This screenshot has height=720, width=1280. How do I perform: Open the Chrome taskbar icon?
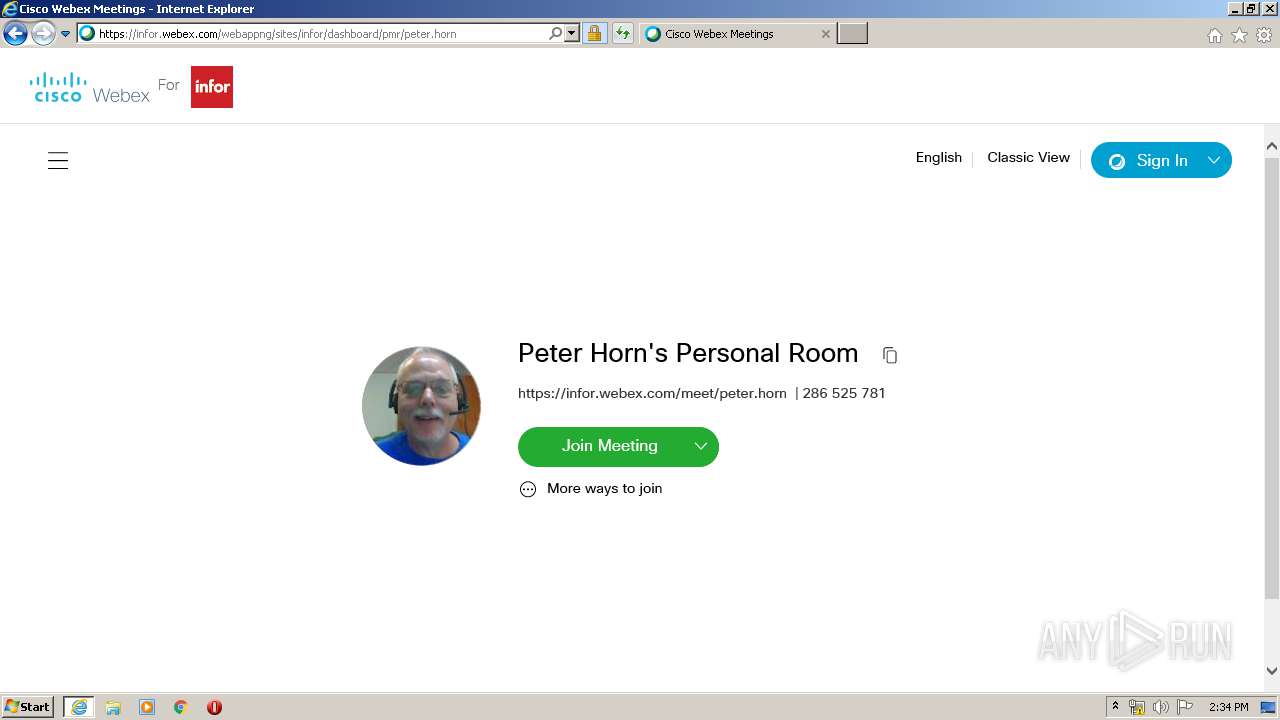[x=181, y=707]
